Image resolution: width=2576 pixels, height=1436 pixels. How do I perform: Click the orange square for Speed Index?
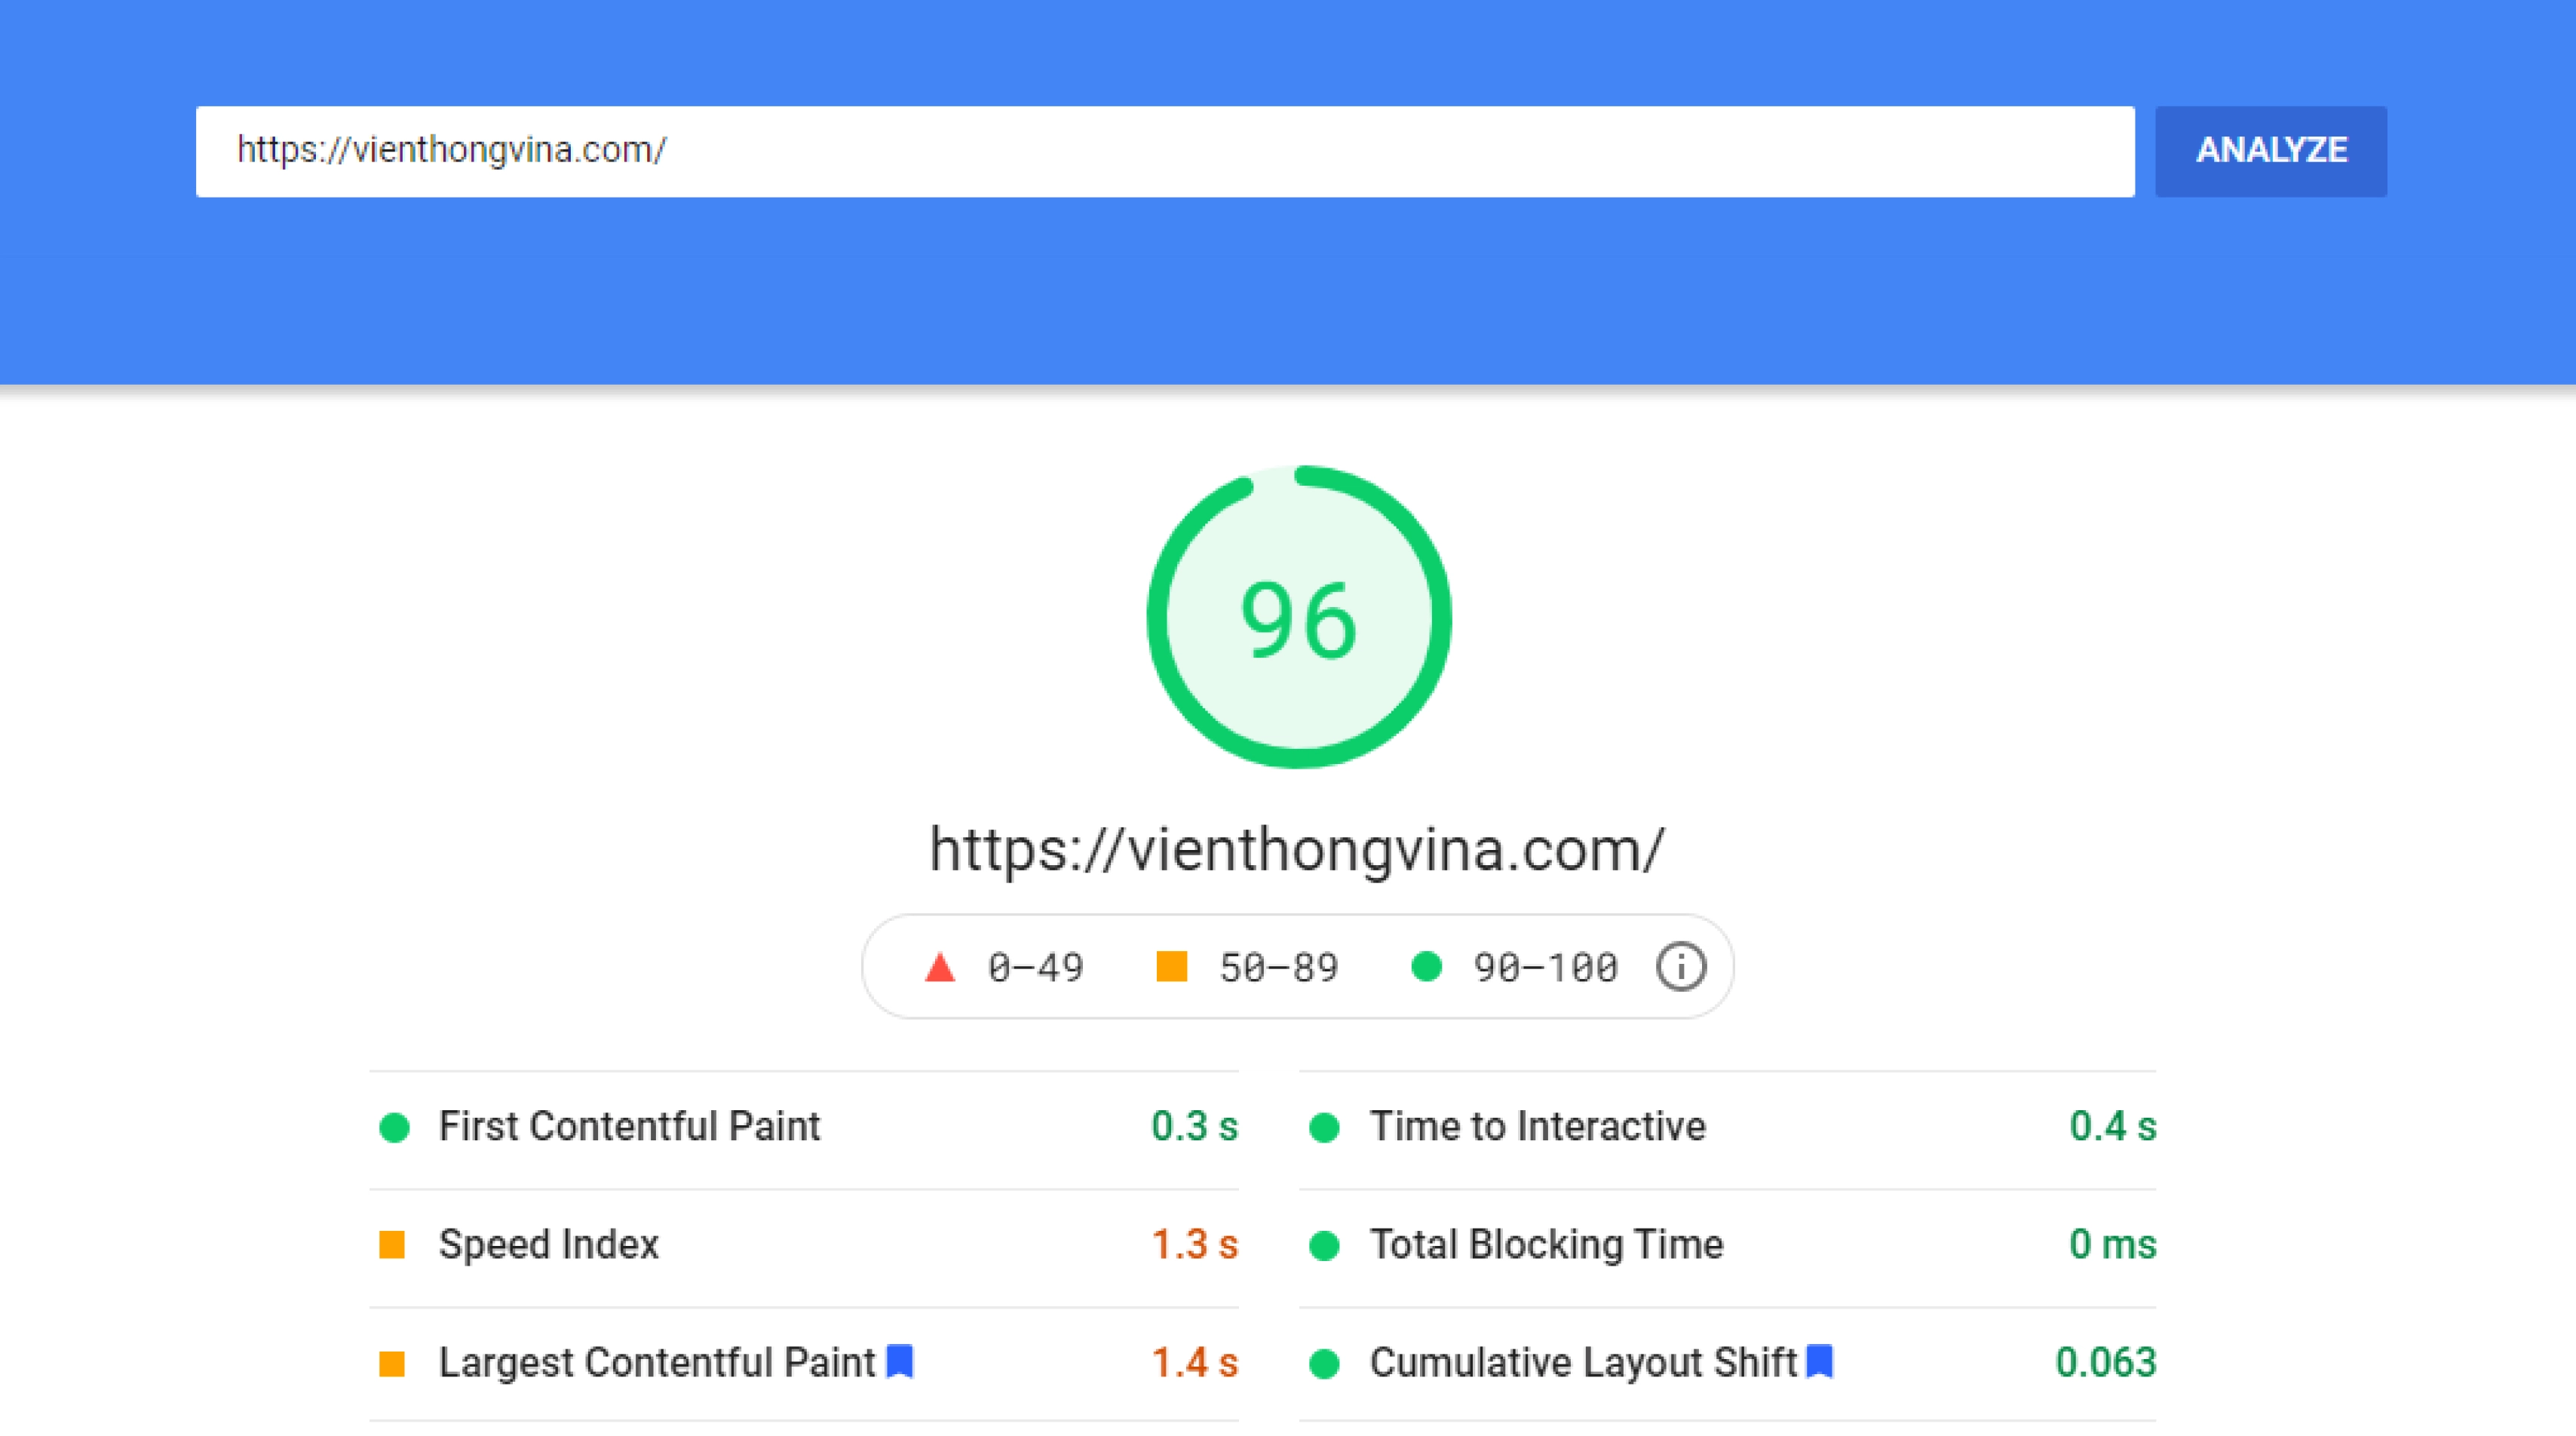pyautogui.click(x=392, y=1245)
